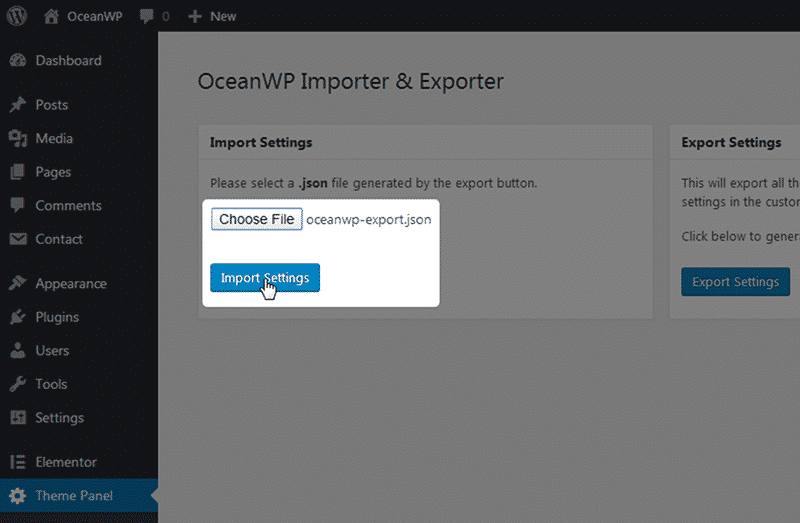Click the comment count 0 in admin bar
Screen dimensions: 800x523
click(166, 16)
